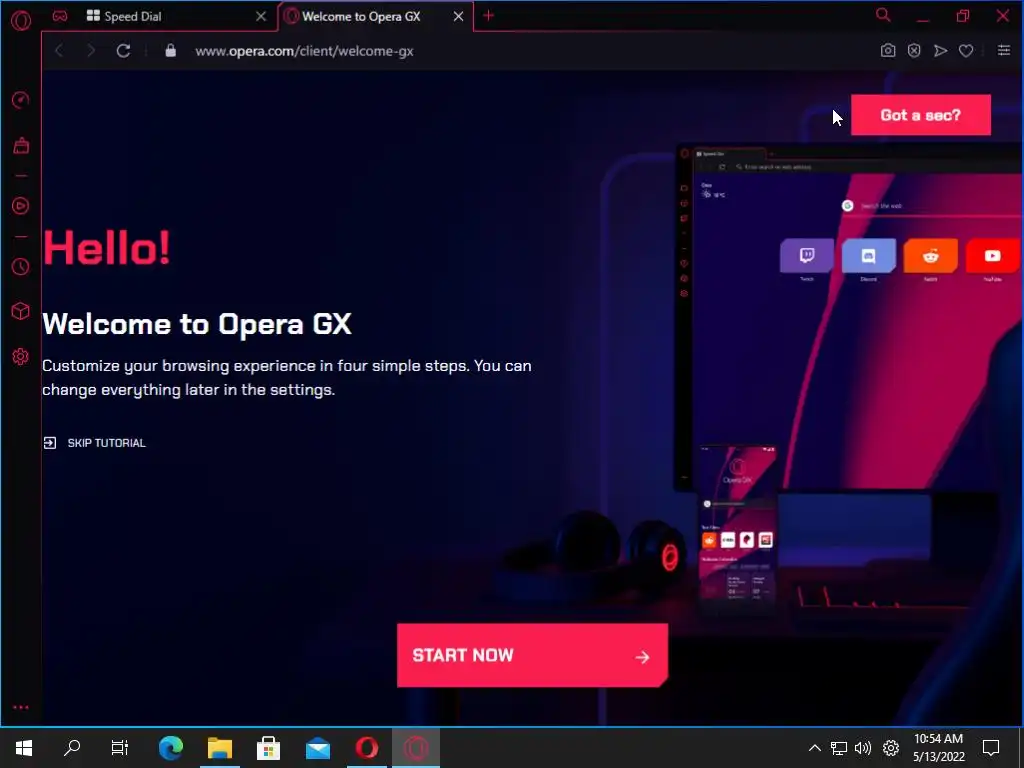Restore down the Opera GX window
The width and height of the screenshot is (1024, 768).
pos(963,16)
